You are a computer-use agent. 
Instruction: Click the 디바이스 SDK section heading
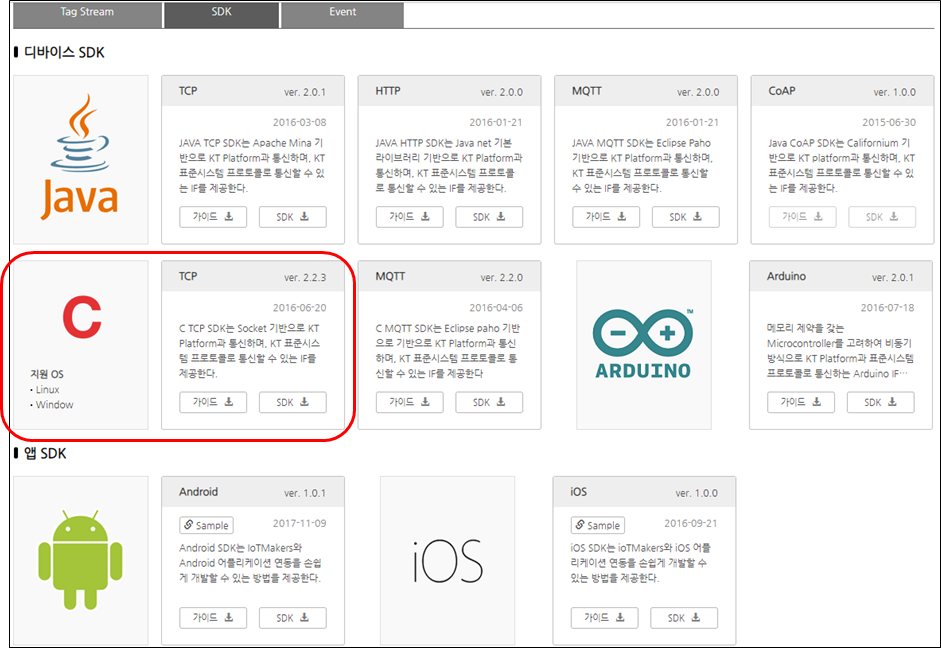[64, 52]
